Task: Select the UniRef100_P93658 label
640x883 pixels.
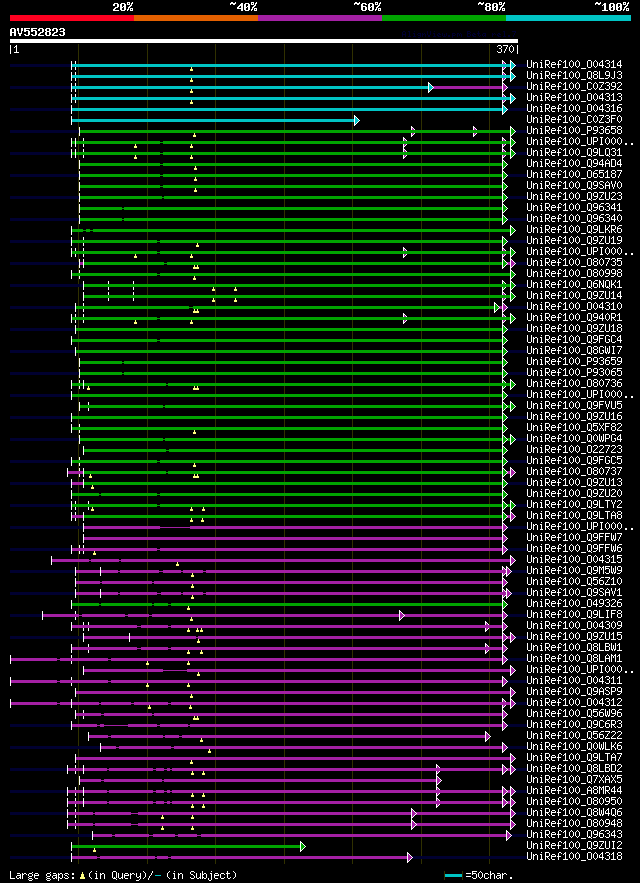Action: pos(574,131)
